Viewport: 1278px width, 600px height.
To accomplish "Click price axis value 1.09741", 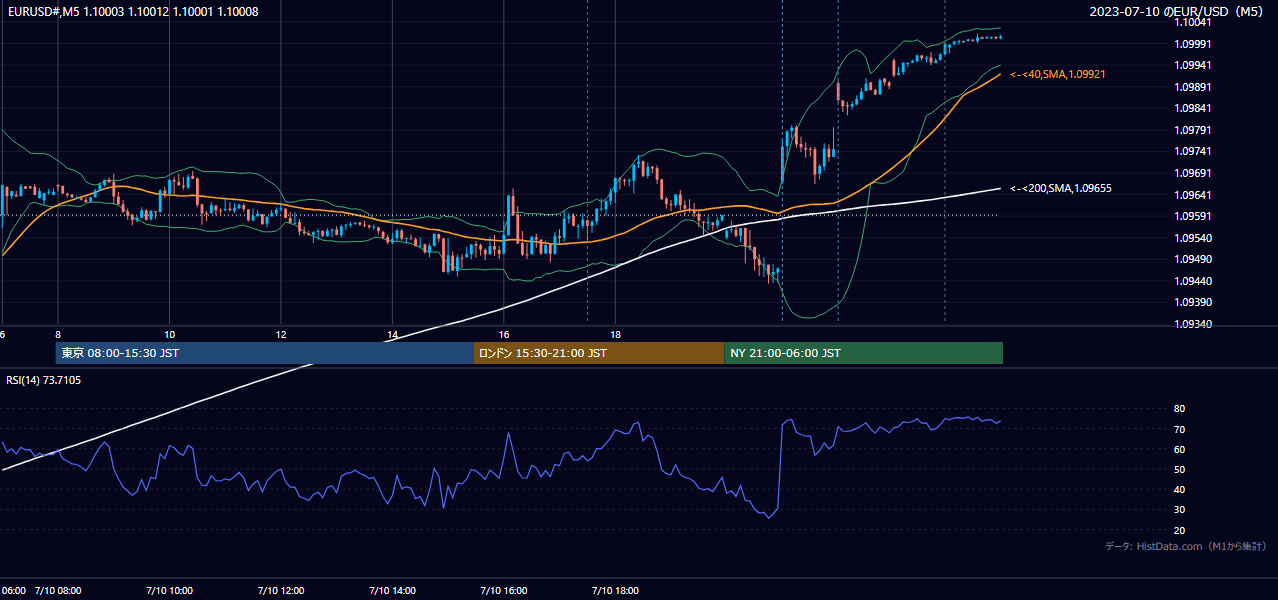I will (1192, 151).
